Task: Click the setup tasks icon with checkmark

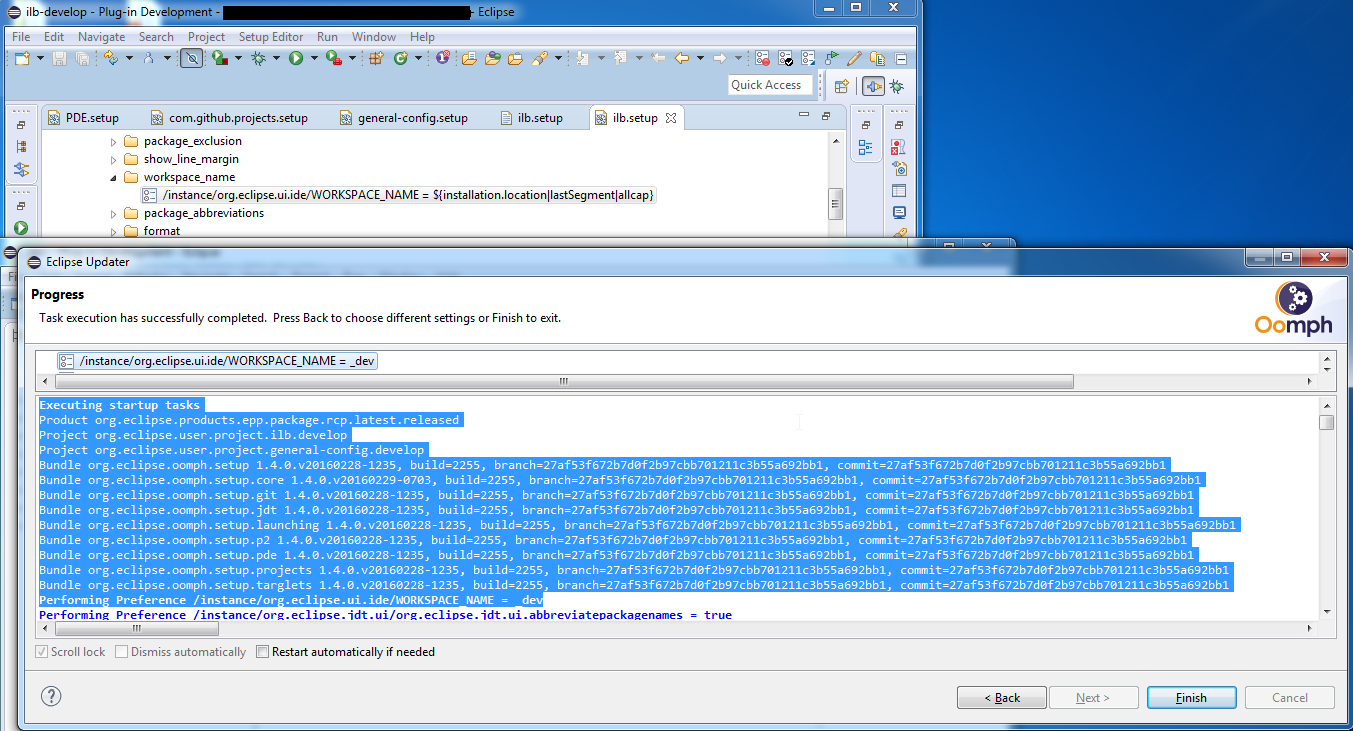Action: click(785, 58)
